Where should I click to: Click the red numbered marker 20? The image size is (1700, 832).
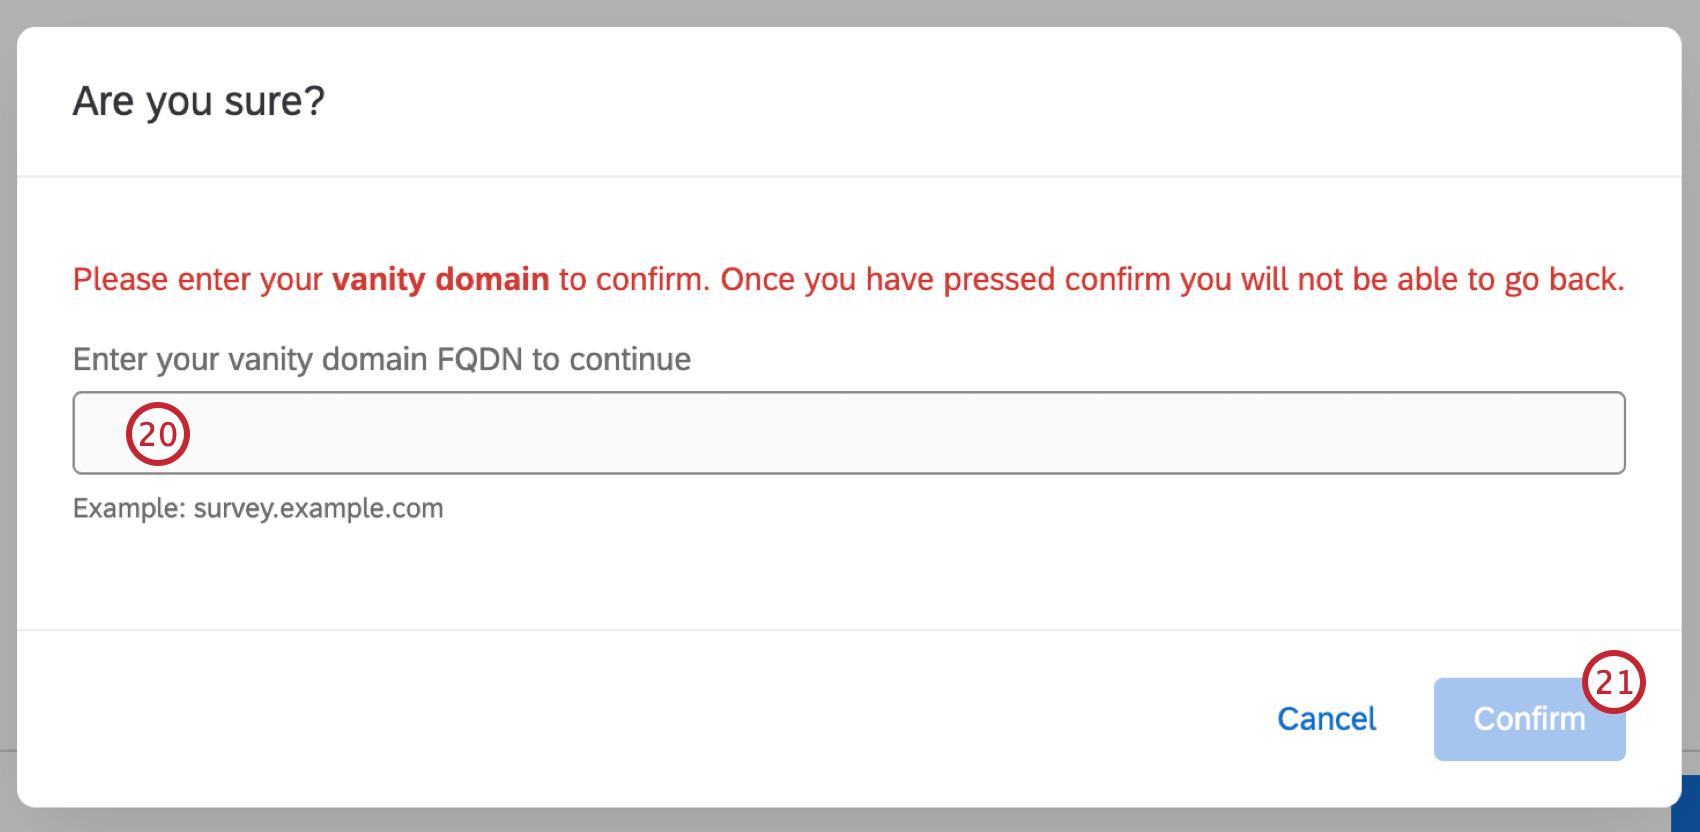[x=157, y=433]
